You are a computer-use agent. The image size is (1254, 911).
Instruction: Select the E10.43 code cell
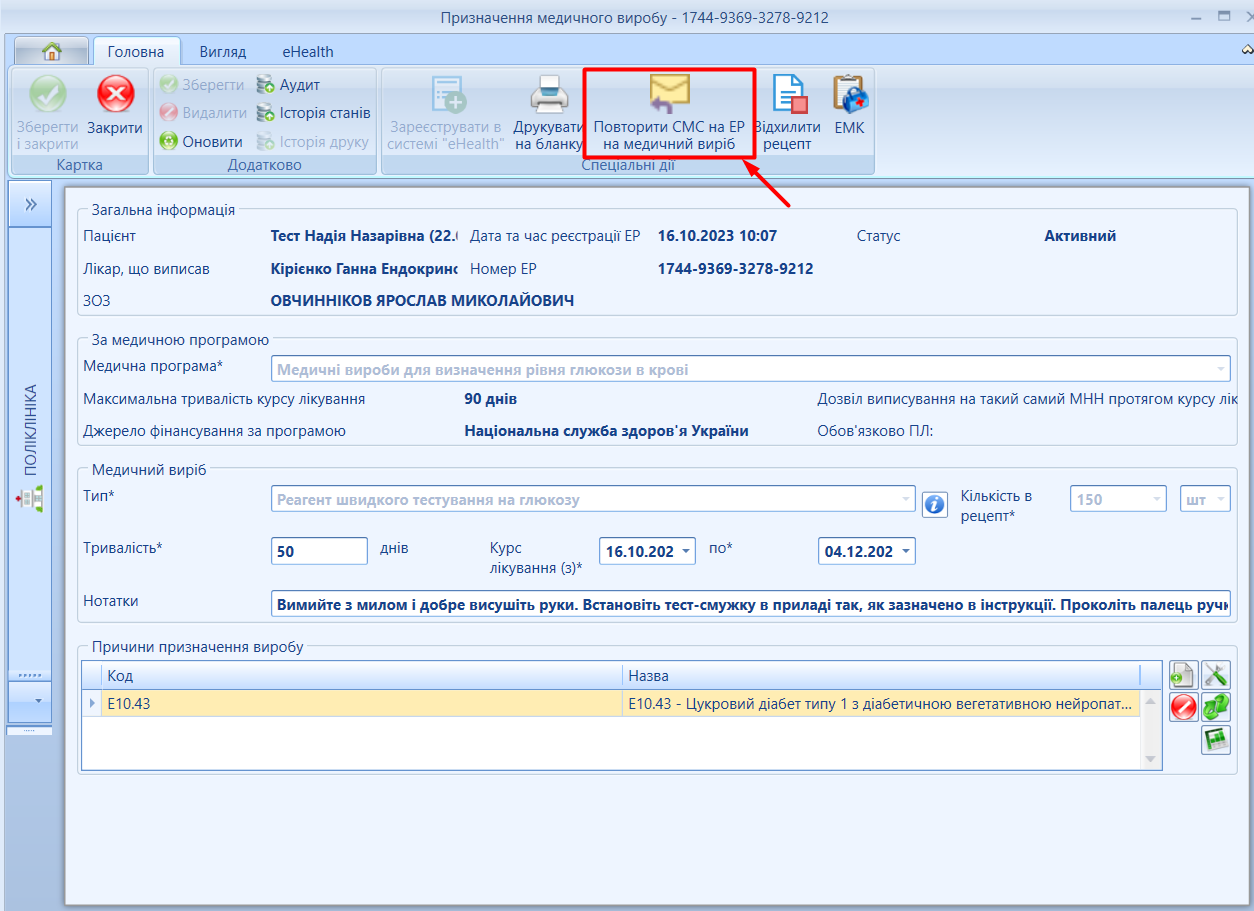click(362, 704)
